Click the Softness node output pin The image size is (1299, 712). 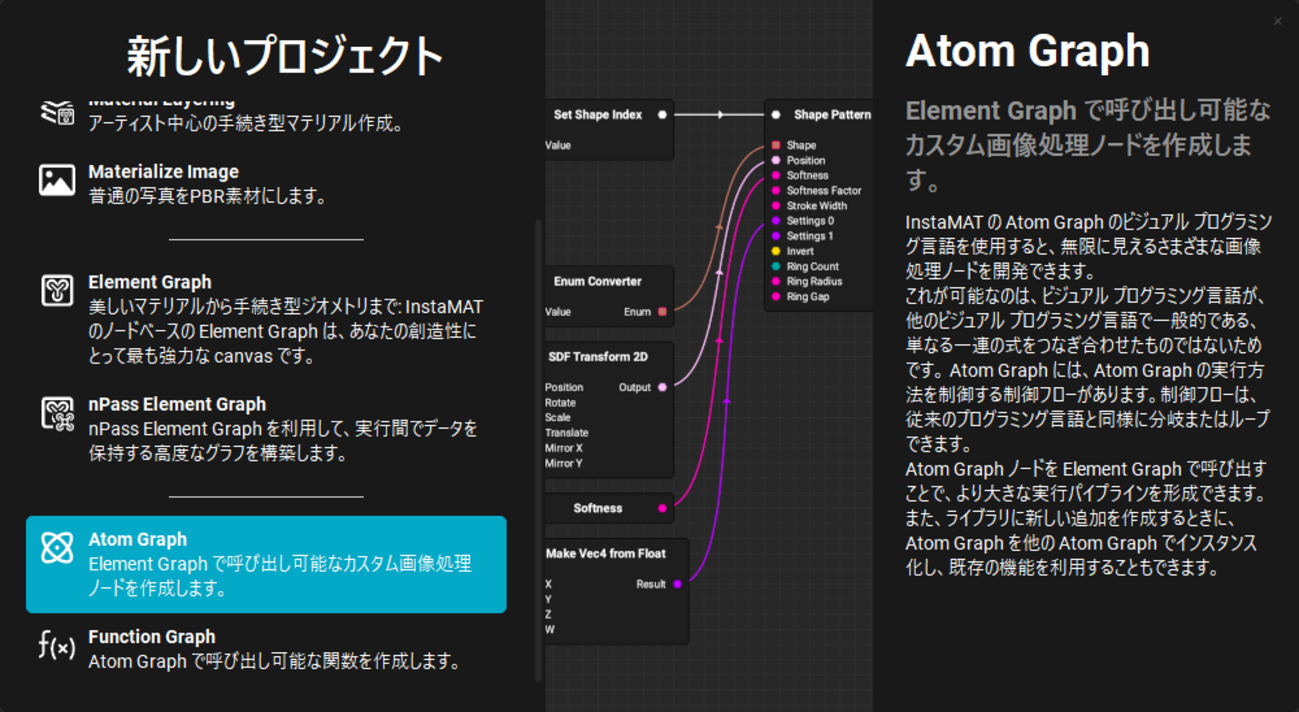[662, 509]
